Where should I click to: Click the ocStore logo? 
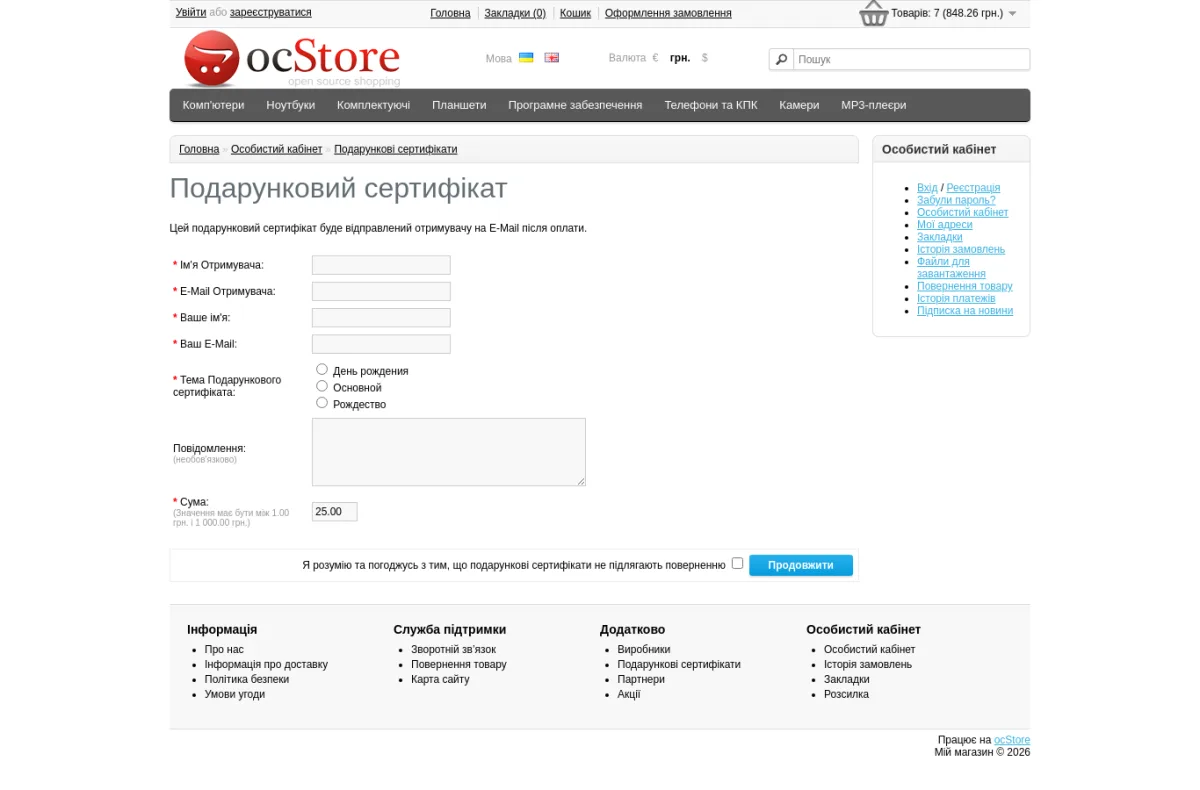pyautogui.click(x=292, y=59)
